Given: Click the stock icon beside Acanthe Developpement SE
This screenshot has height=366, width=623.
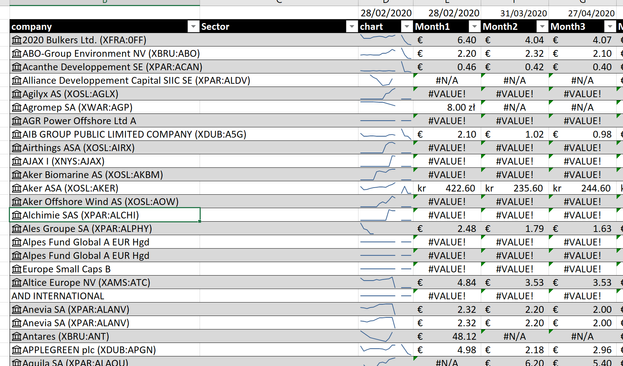Looking at the screenshot, I should tap(16, 67).
